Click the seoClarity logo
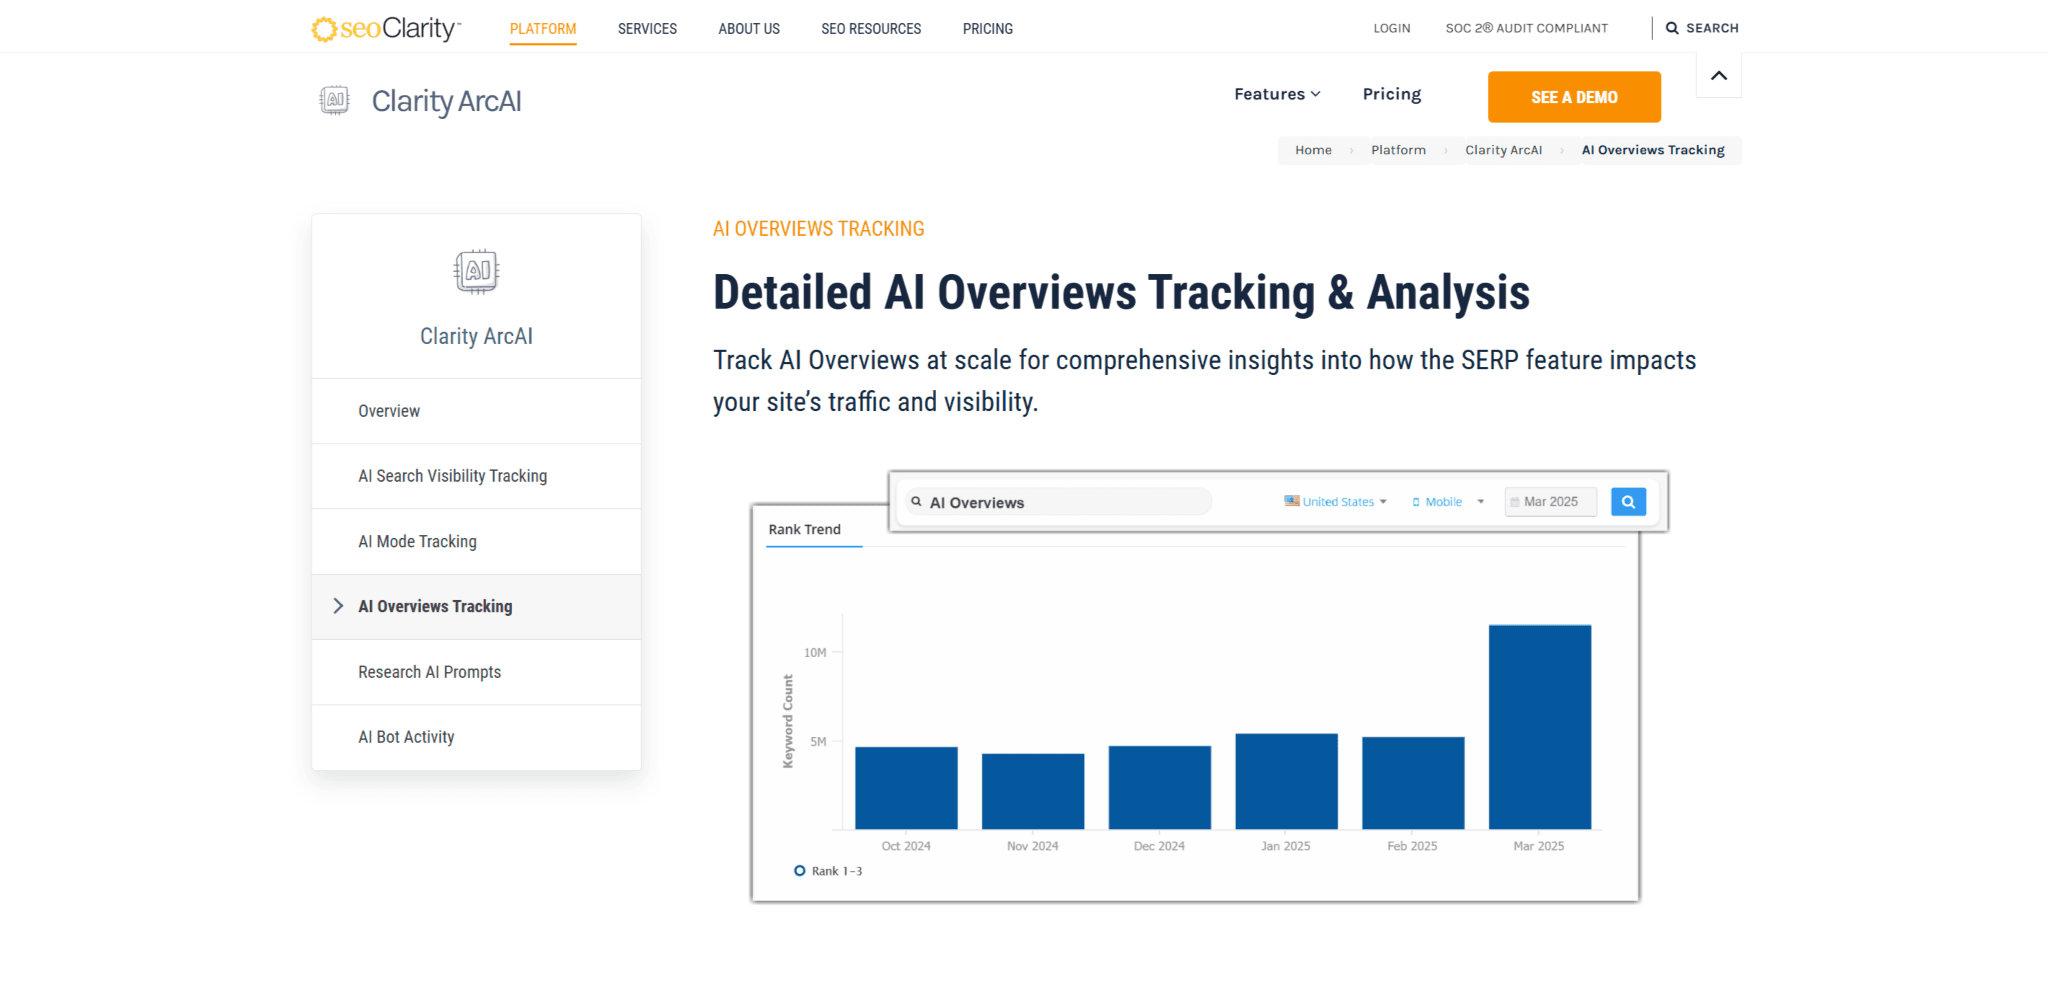 click(x=386, y=29)
